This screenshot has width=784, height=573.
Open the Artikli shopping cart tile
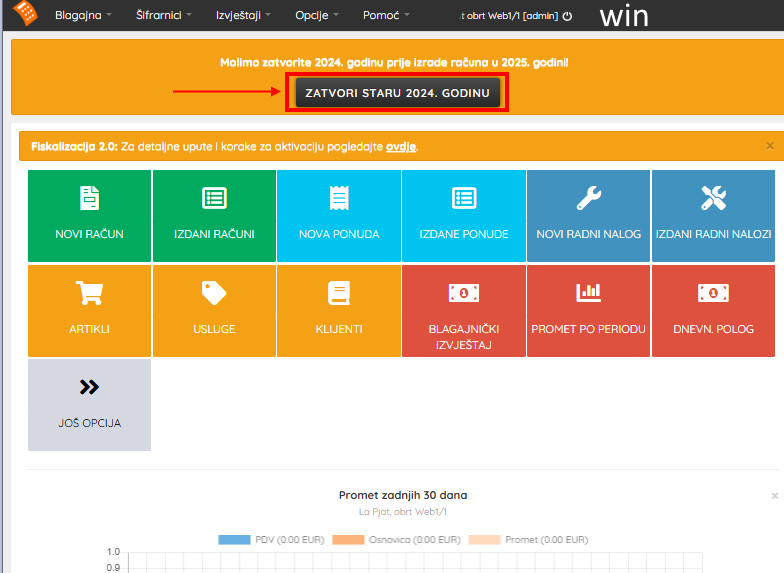pos(90,310)
